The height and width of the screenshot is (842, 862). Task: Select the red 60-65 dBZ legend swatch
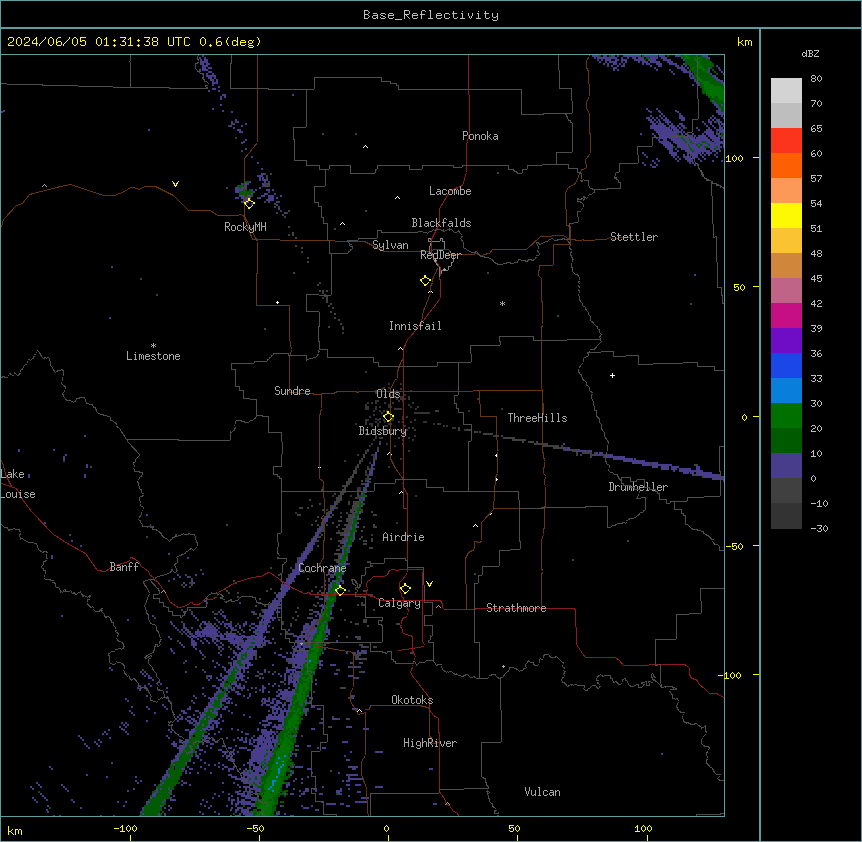pyautogui.click(x=786, y=141)
